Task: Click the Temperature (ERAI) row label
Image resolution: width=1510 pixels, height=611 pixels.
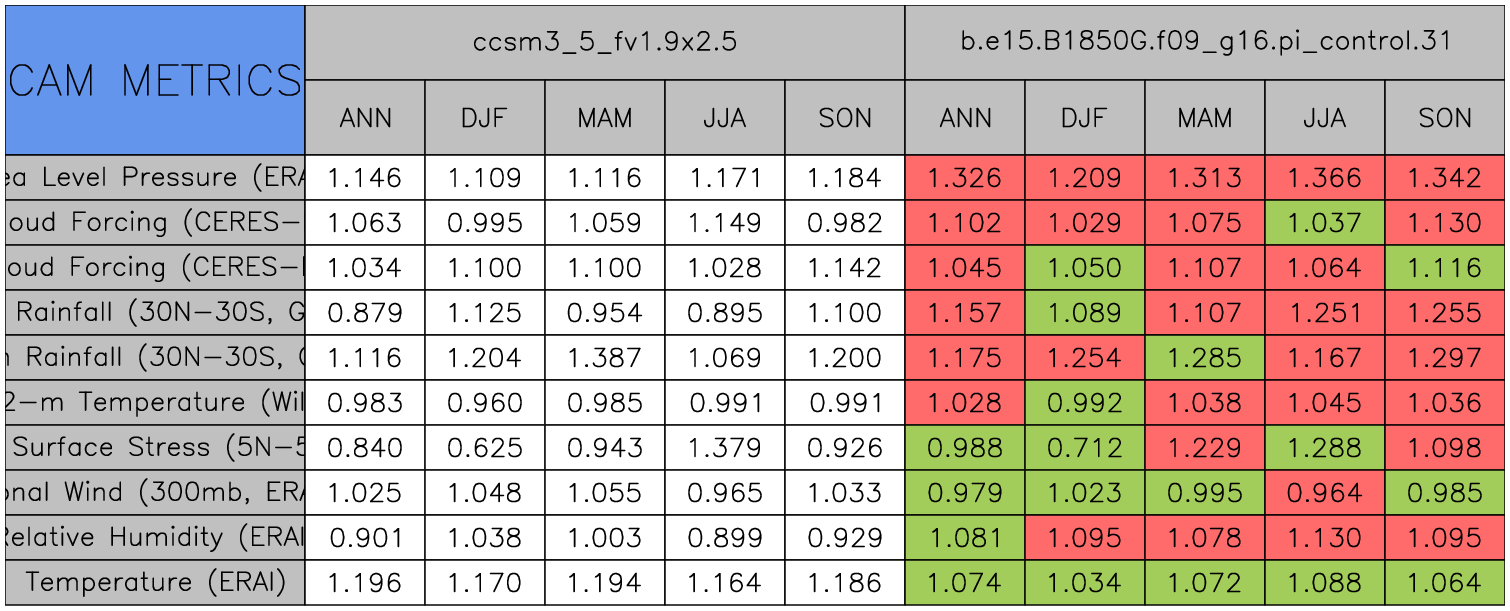Action: [x=155, y=582]
